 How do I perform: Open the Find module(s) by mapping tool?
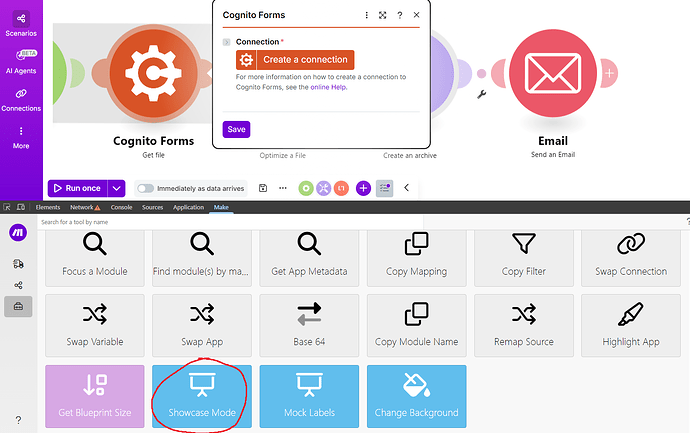(202, 258)
